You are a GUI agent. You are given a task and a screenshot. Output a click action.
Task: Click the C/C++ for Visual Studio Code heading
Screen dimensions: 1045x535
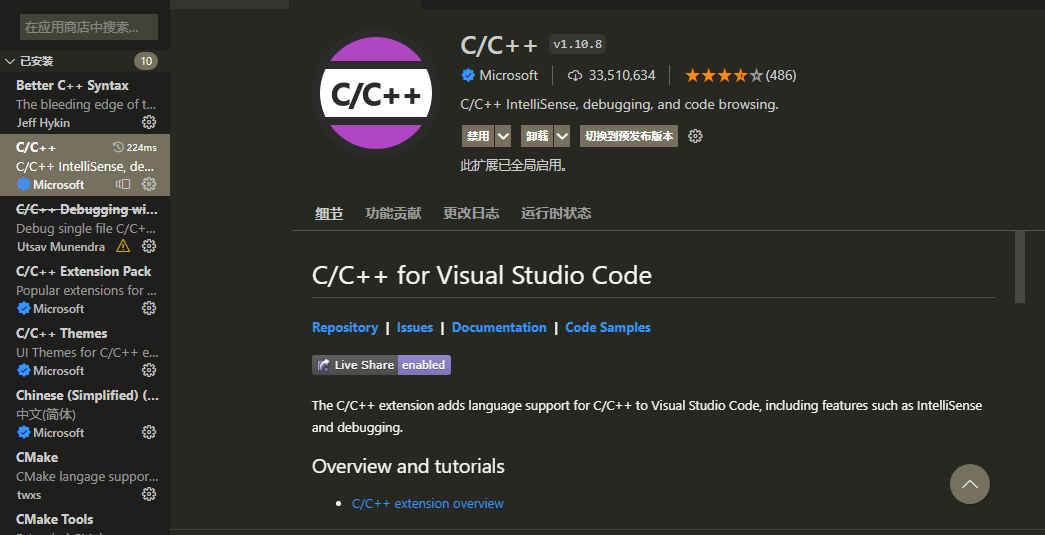pyautogui.click(x=482, y=275)
